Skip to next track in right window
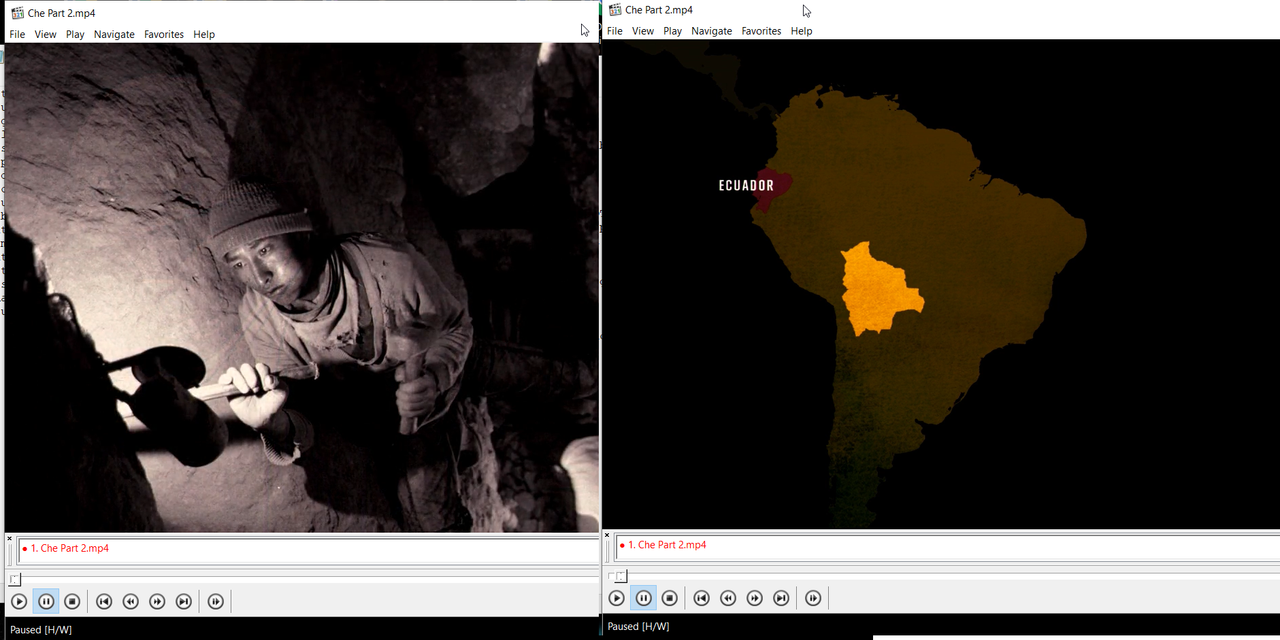 point(782,598)
